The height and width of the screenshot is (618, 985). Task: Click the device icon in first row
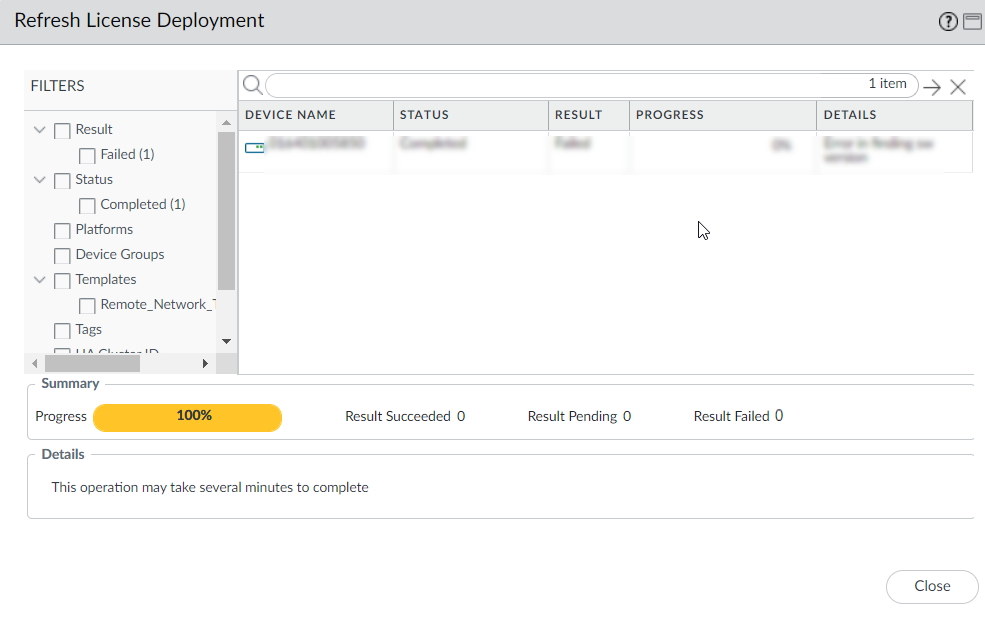coord(255,148)
